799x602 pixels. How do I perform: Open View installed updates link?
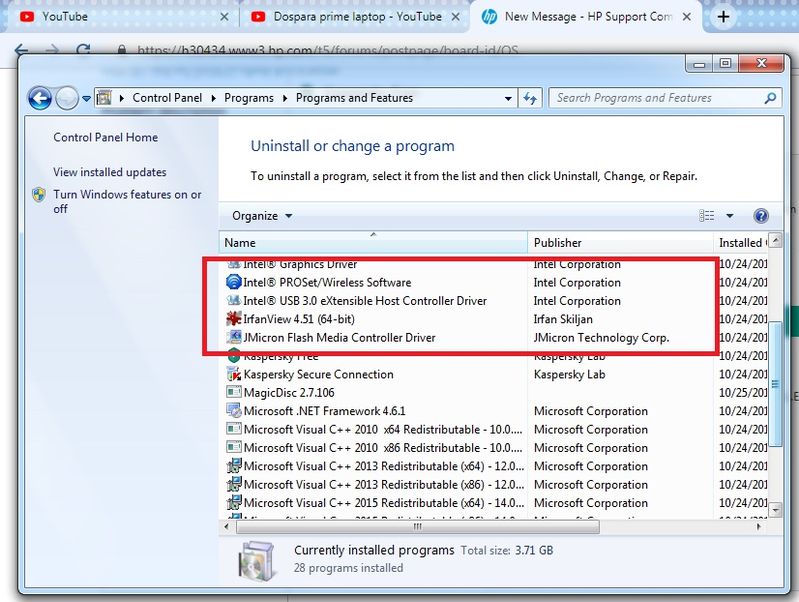coord(110,172)
